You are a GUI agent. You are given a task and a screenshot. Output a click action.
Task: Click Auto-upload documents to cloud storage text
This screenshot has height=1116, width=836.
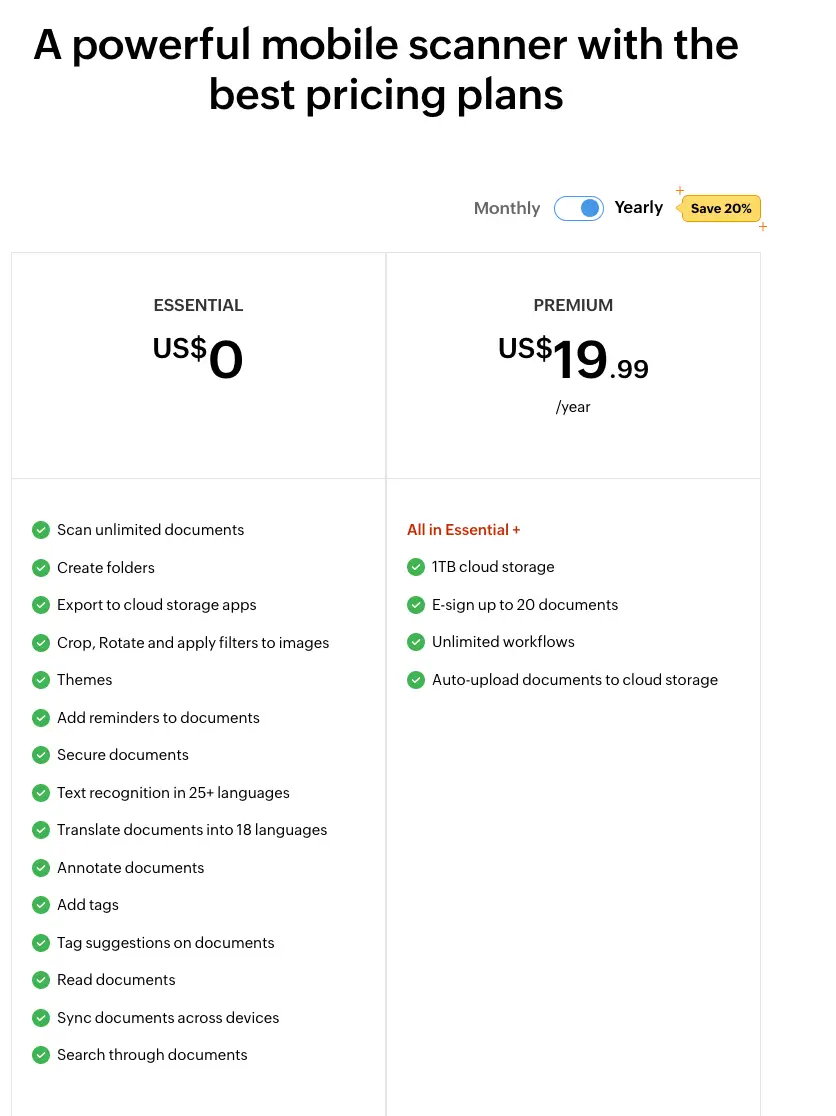pos(575,680)
